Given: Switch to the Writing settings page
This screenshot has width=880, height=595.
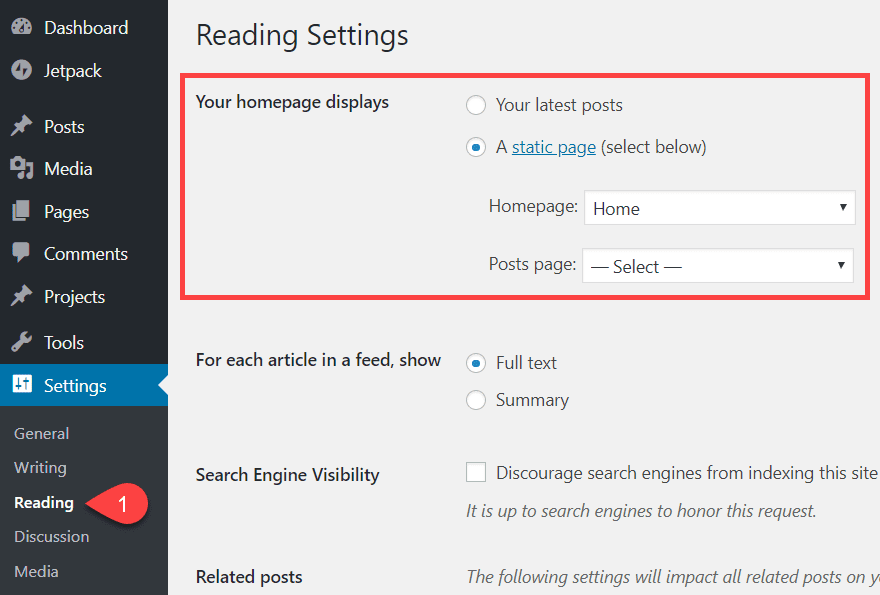Looking at the screenshot, I should click(40, 467).
